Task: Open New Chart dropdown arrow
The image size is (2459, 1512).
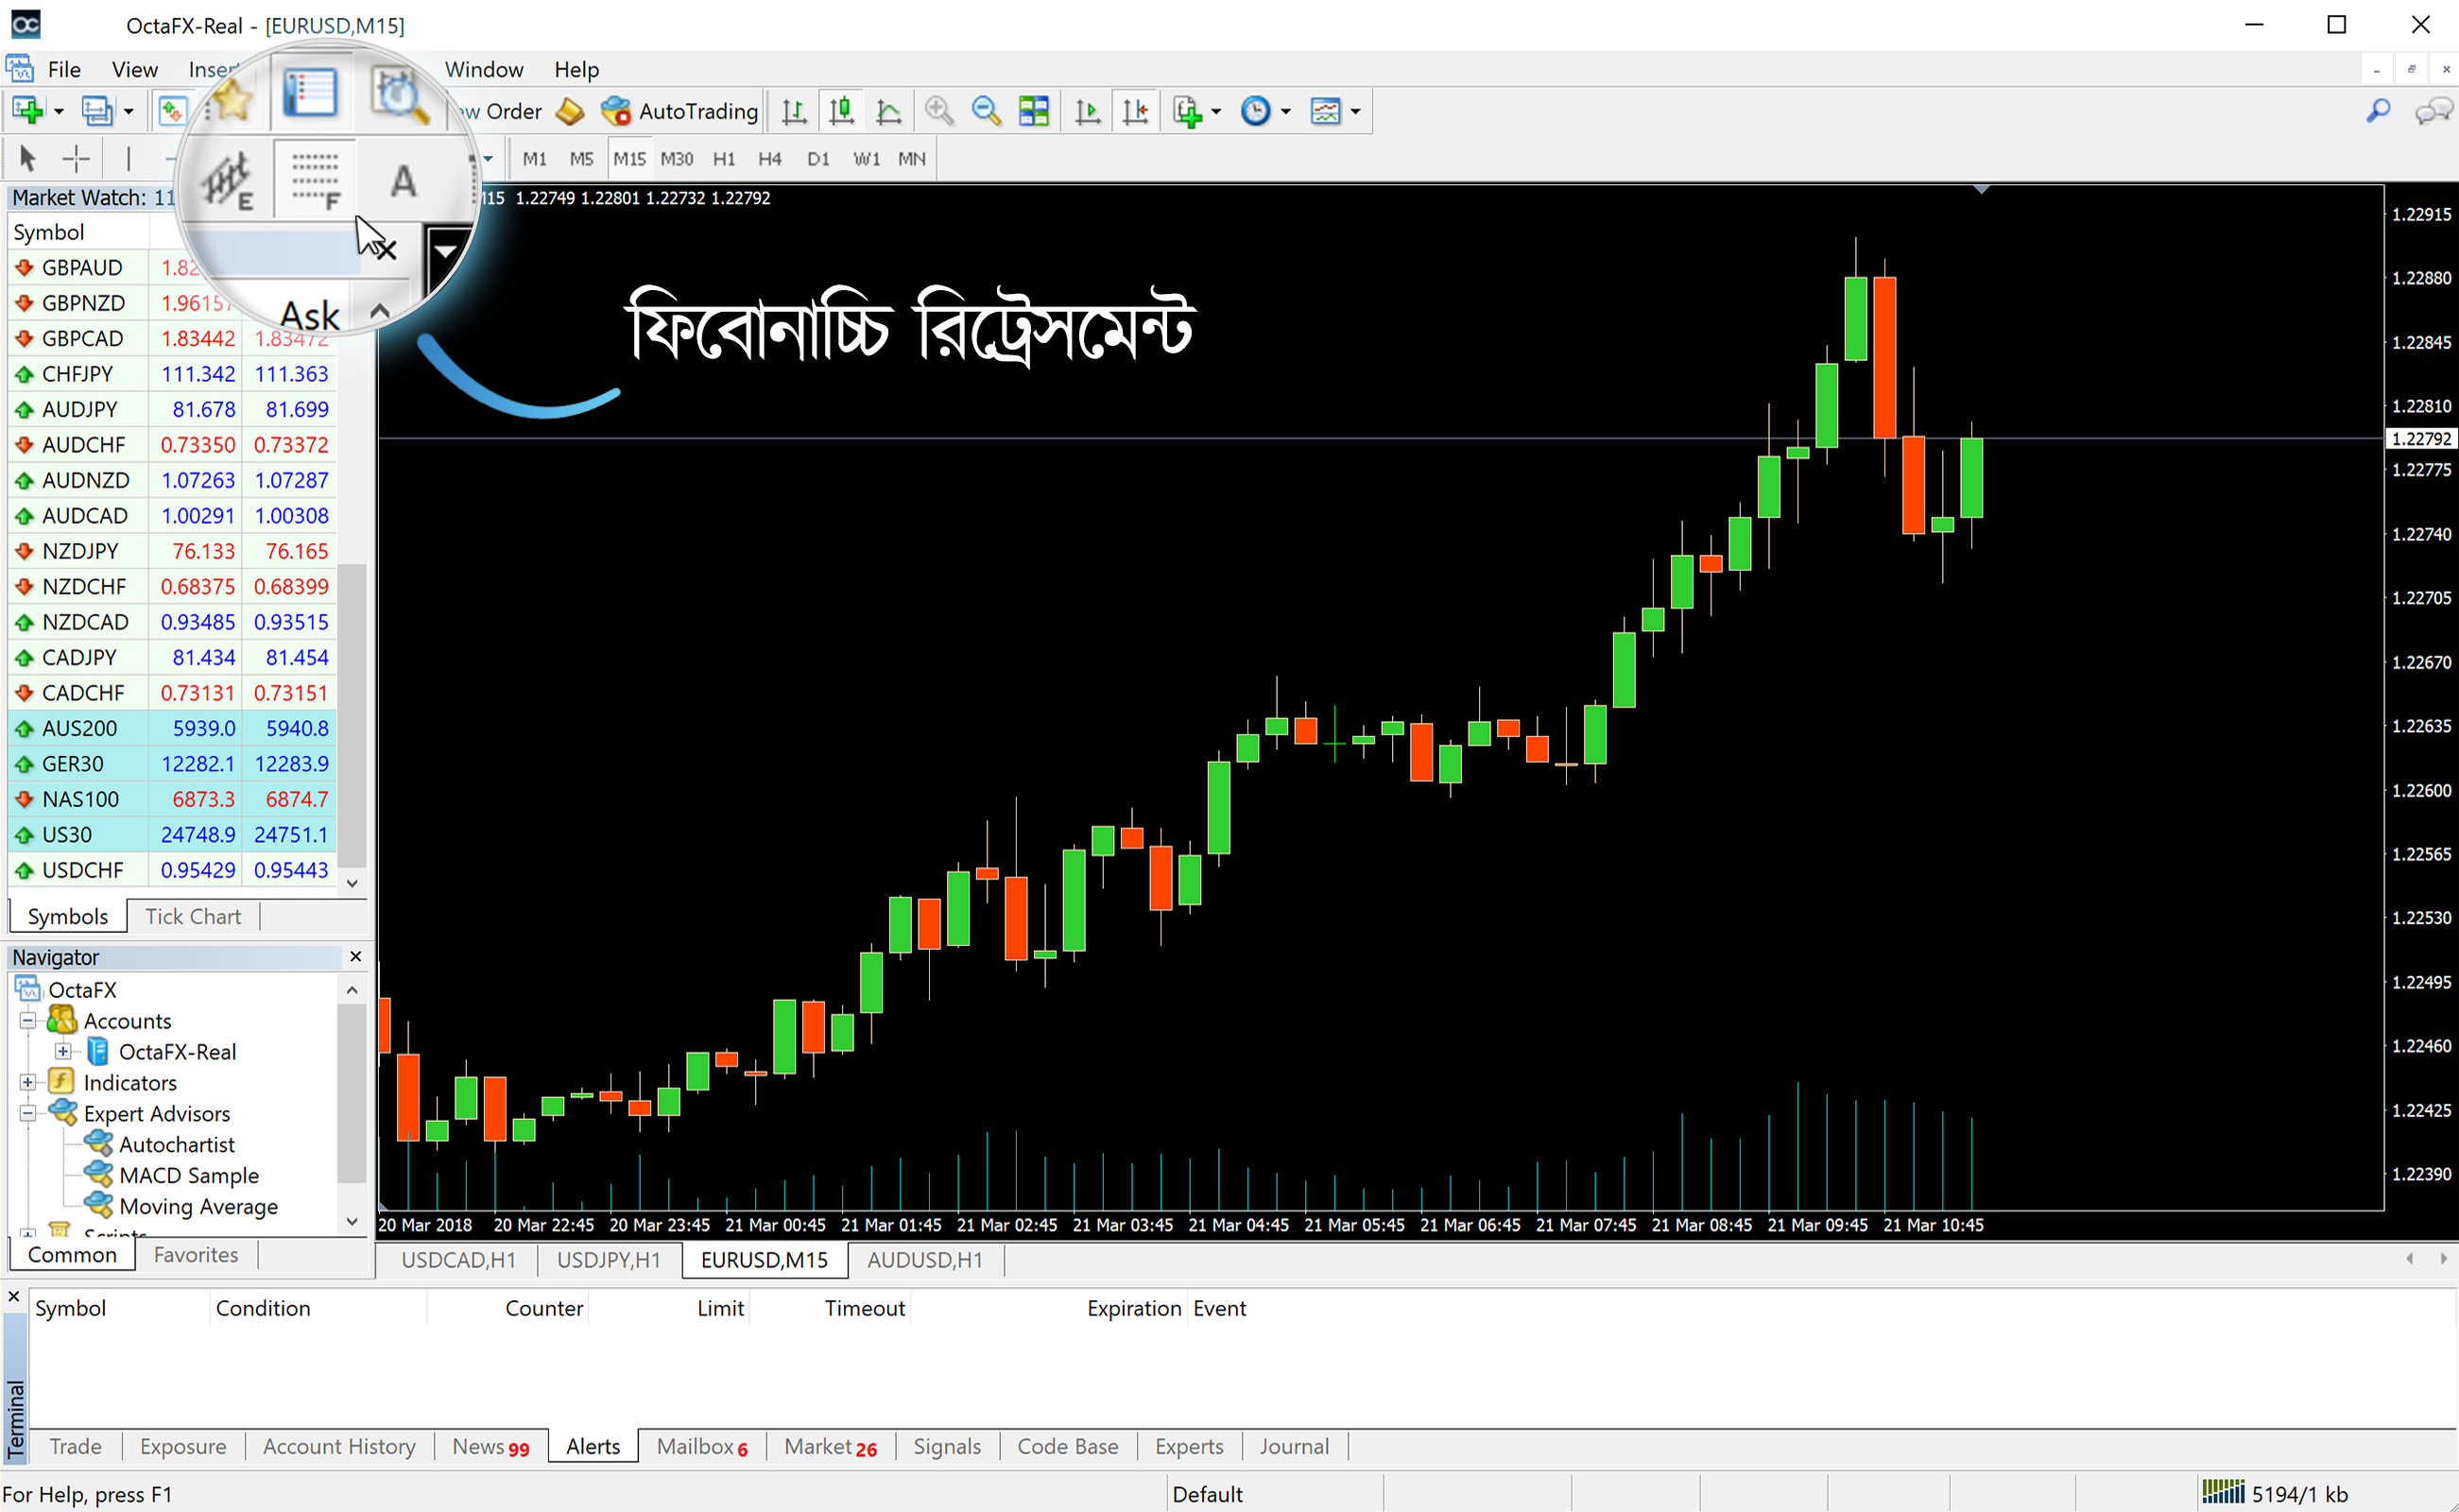Action: (59, 111)
